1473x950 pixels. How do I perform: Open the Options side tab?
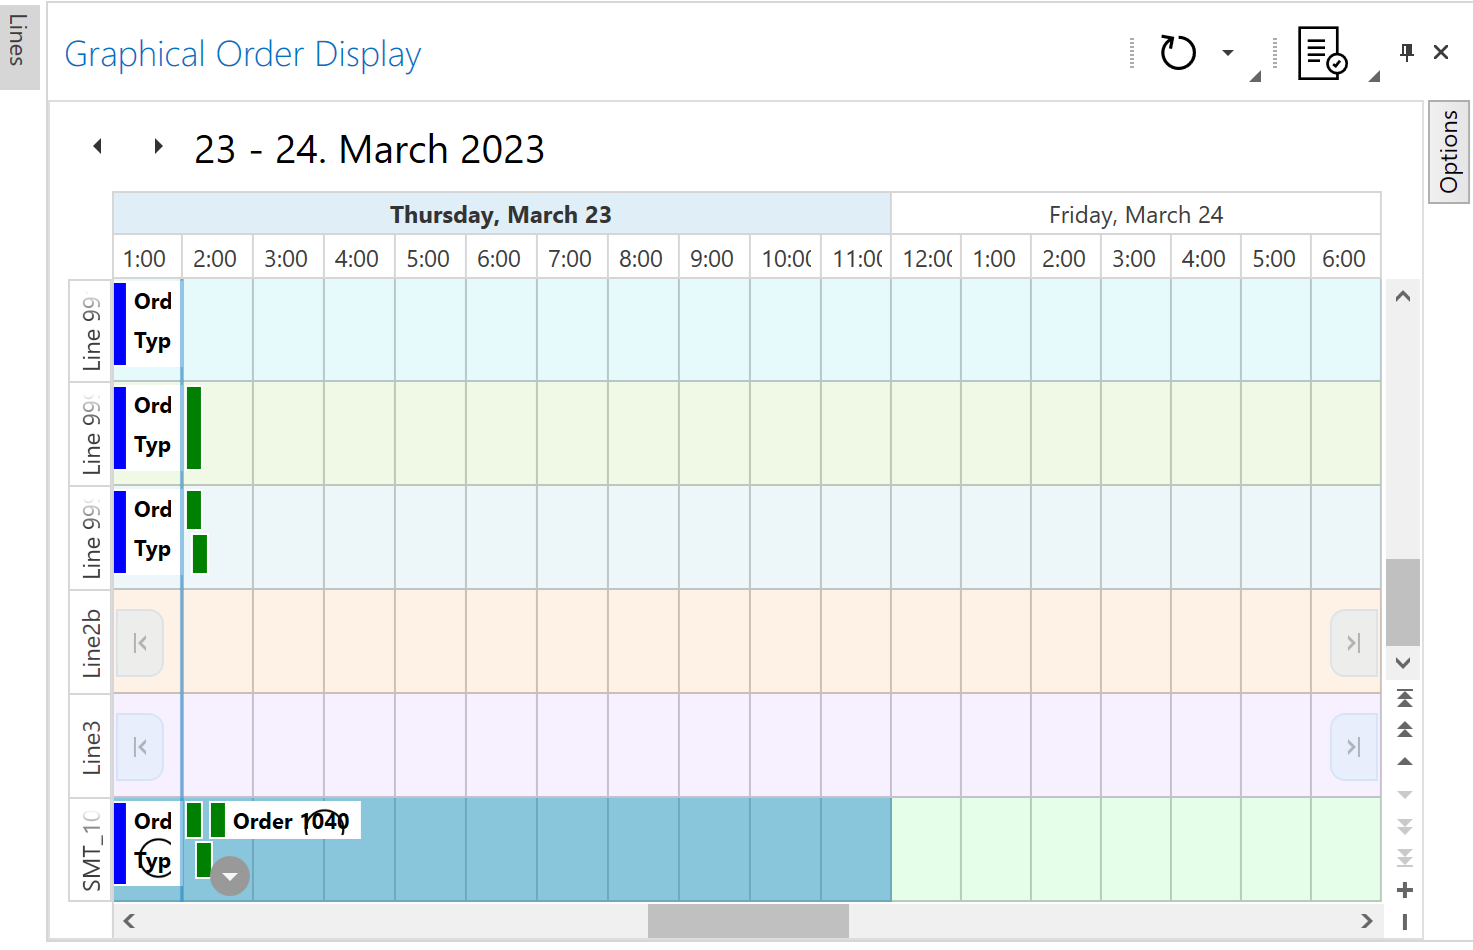coord(1448,152)
